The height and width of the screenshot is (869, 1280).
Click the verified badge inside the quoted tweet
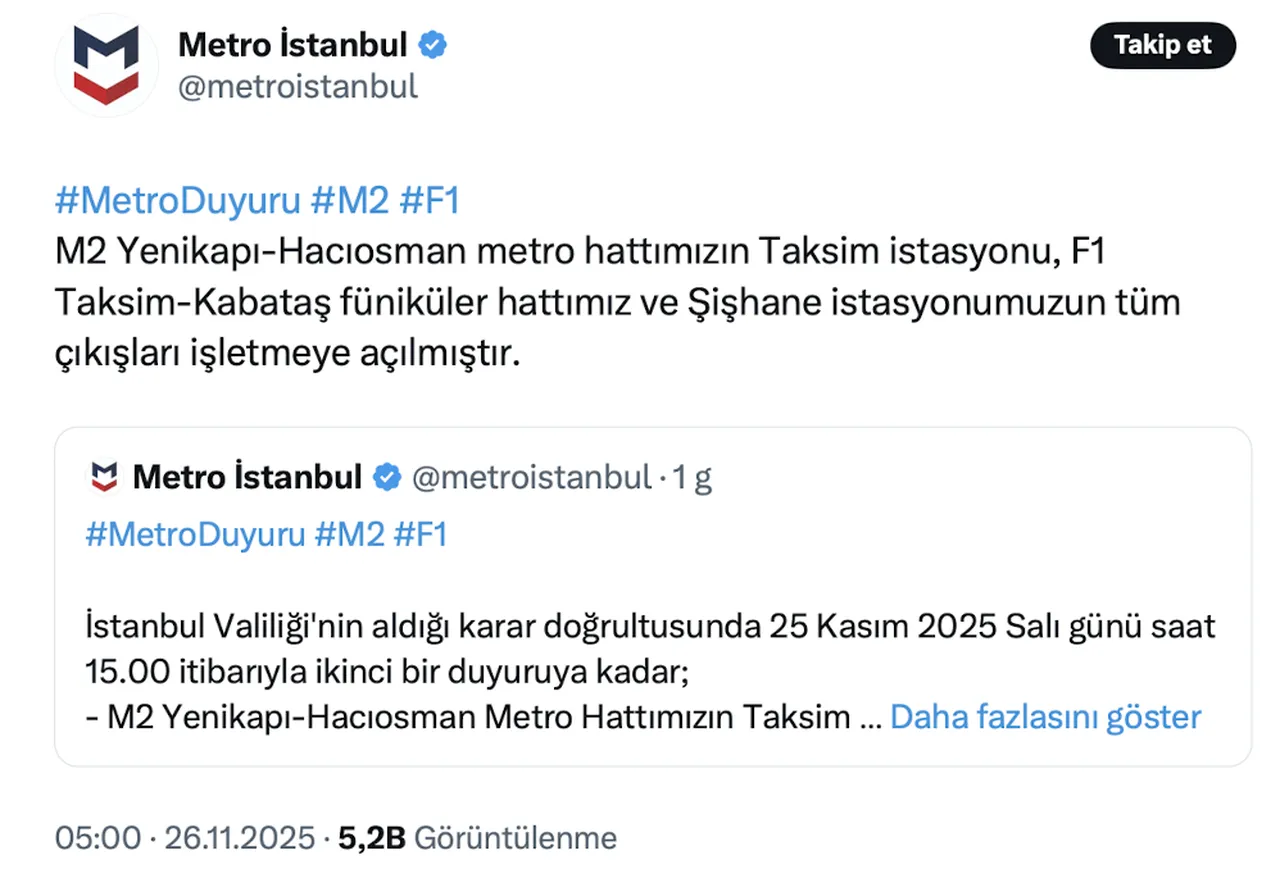point(385,477)
